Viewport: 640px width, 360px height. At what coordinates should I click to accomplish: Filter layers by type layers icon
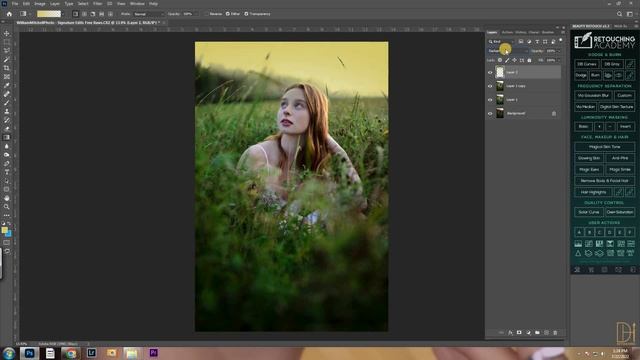(x=537, y=42)
